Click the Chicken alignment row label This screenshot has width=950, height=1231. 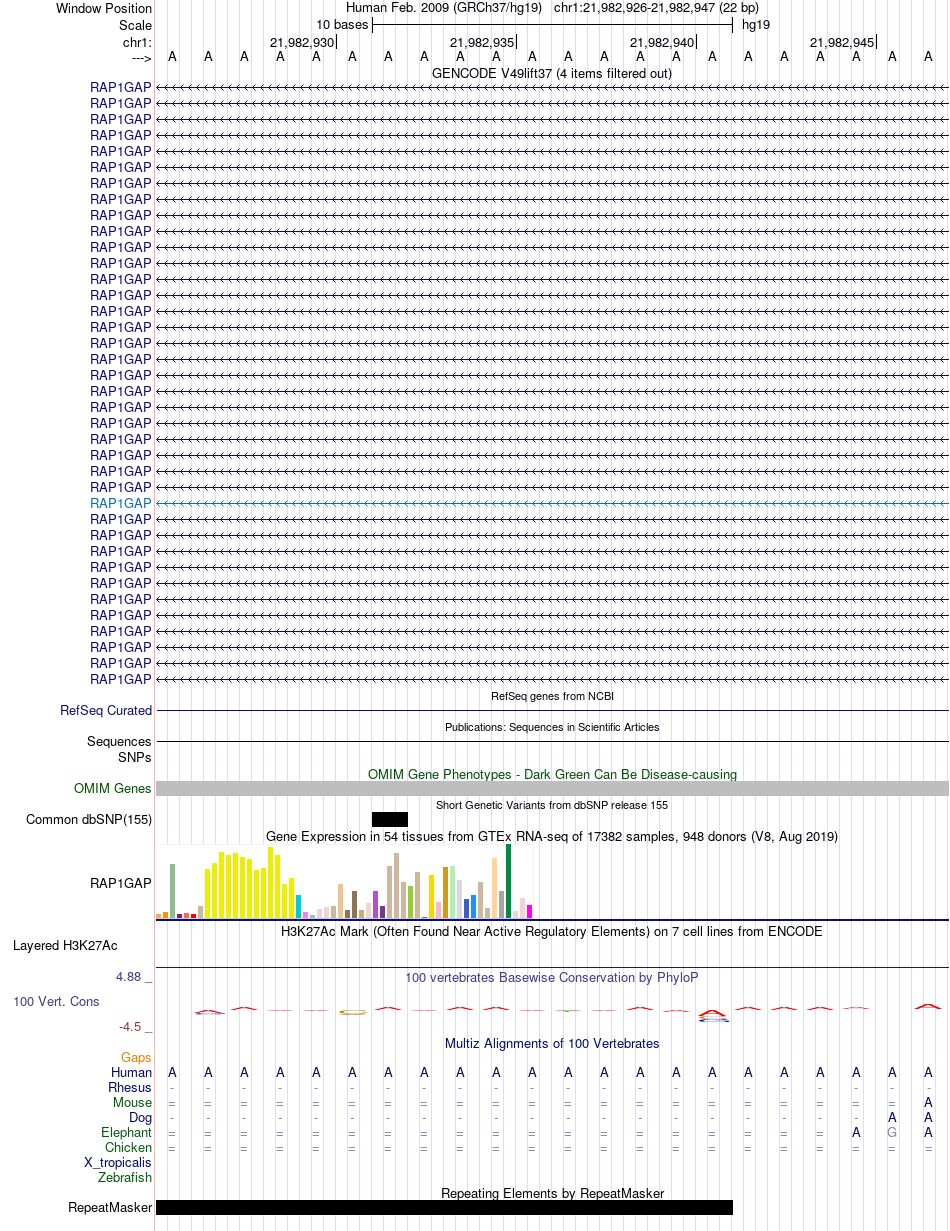(x=128, y=1147)
